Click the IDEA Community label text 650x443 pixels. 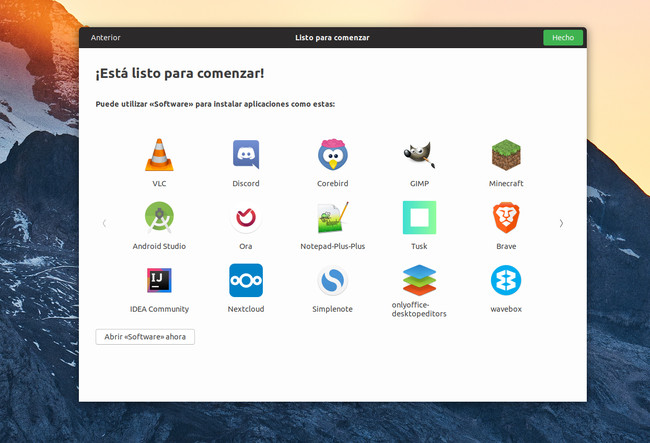coord(159,309)
